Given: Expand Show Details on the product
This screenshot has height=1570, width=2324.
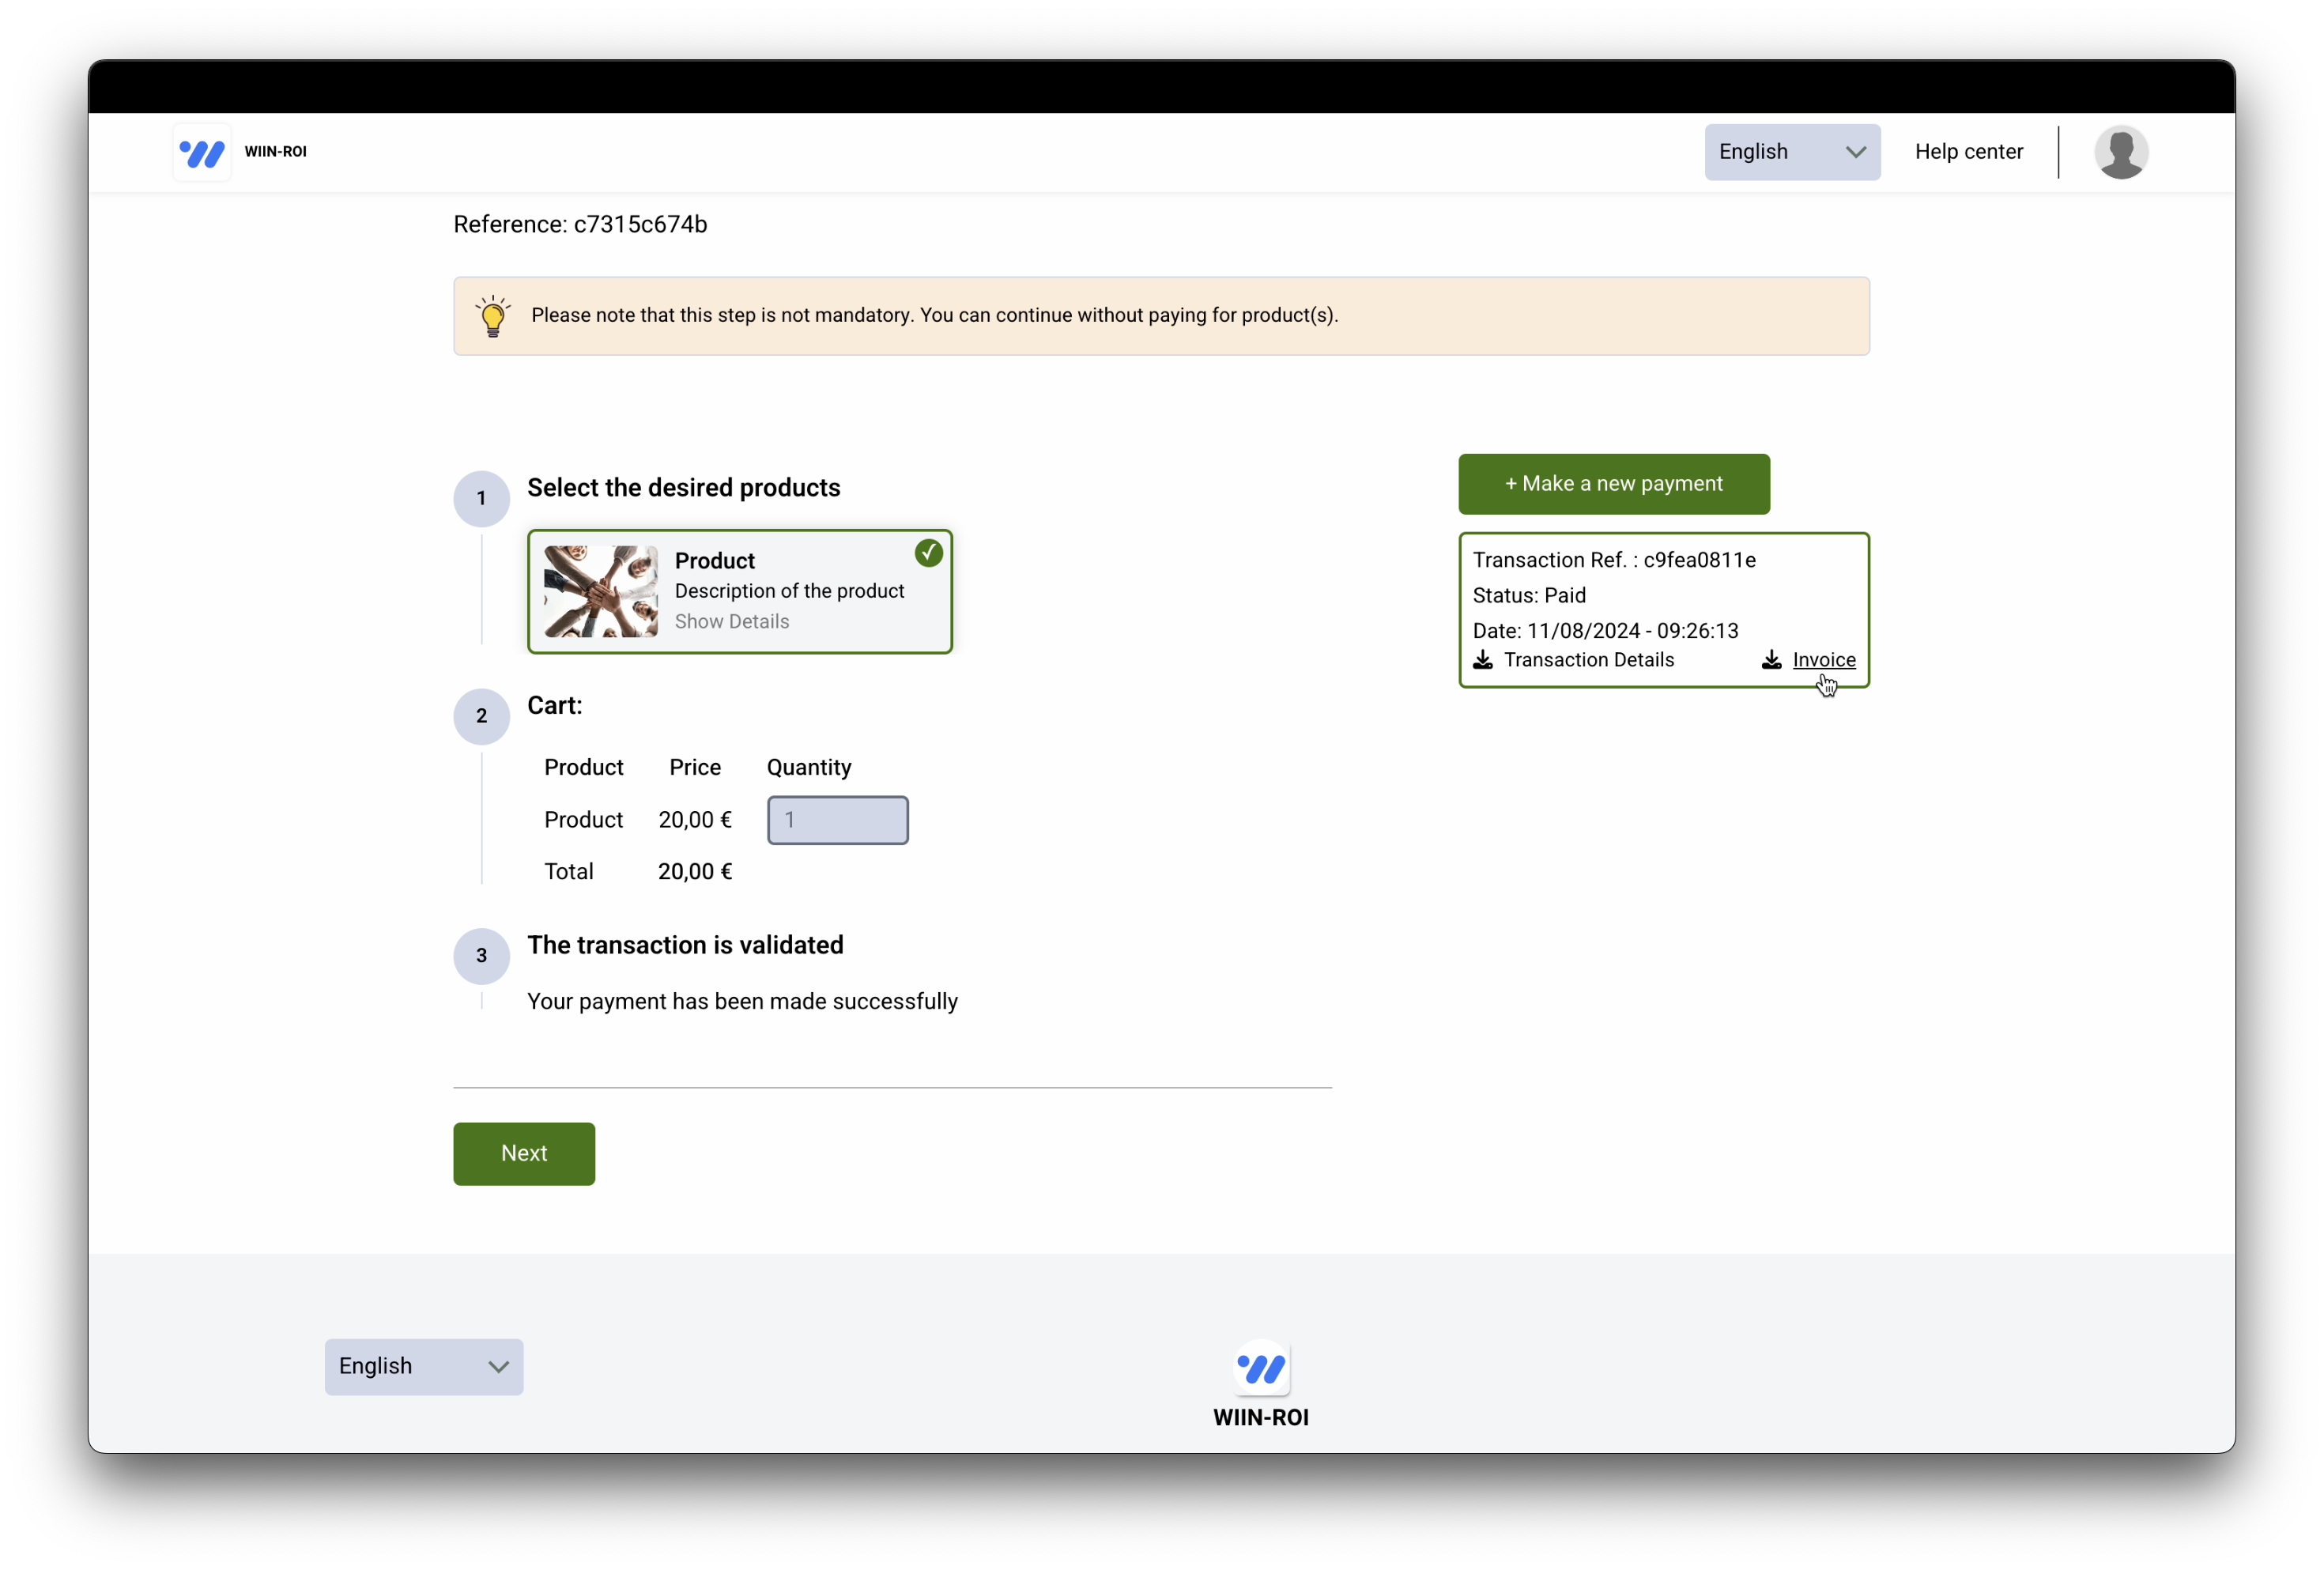Looking at the screenshot, I should coord(732,622).
